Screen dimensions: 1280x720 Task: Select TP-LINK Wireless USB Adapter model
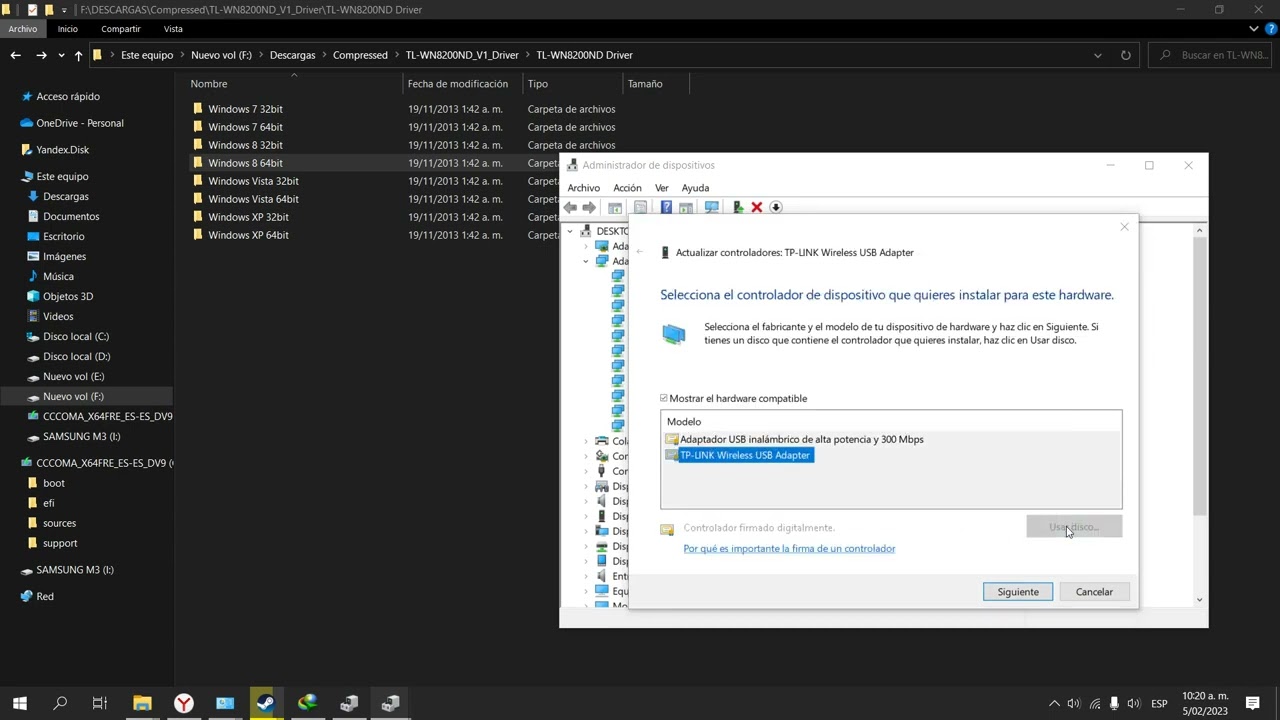click(x=745, y=455)
